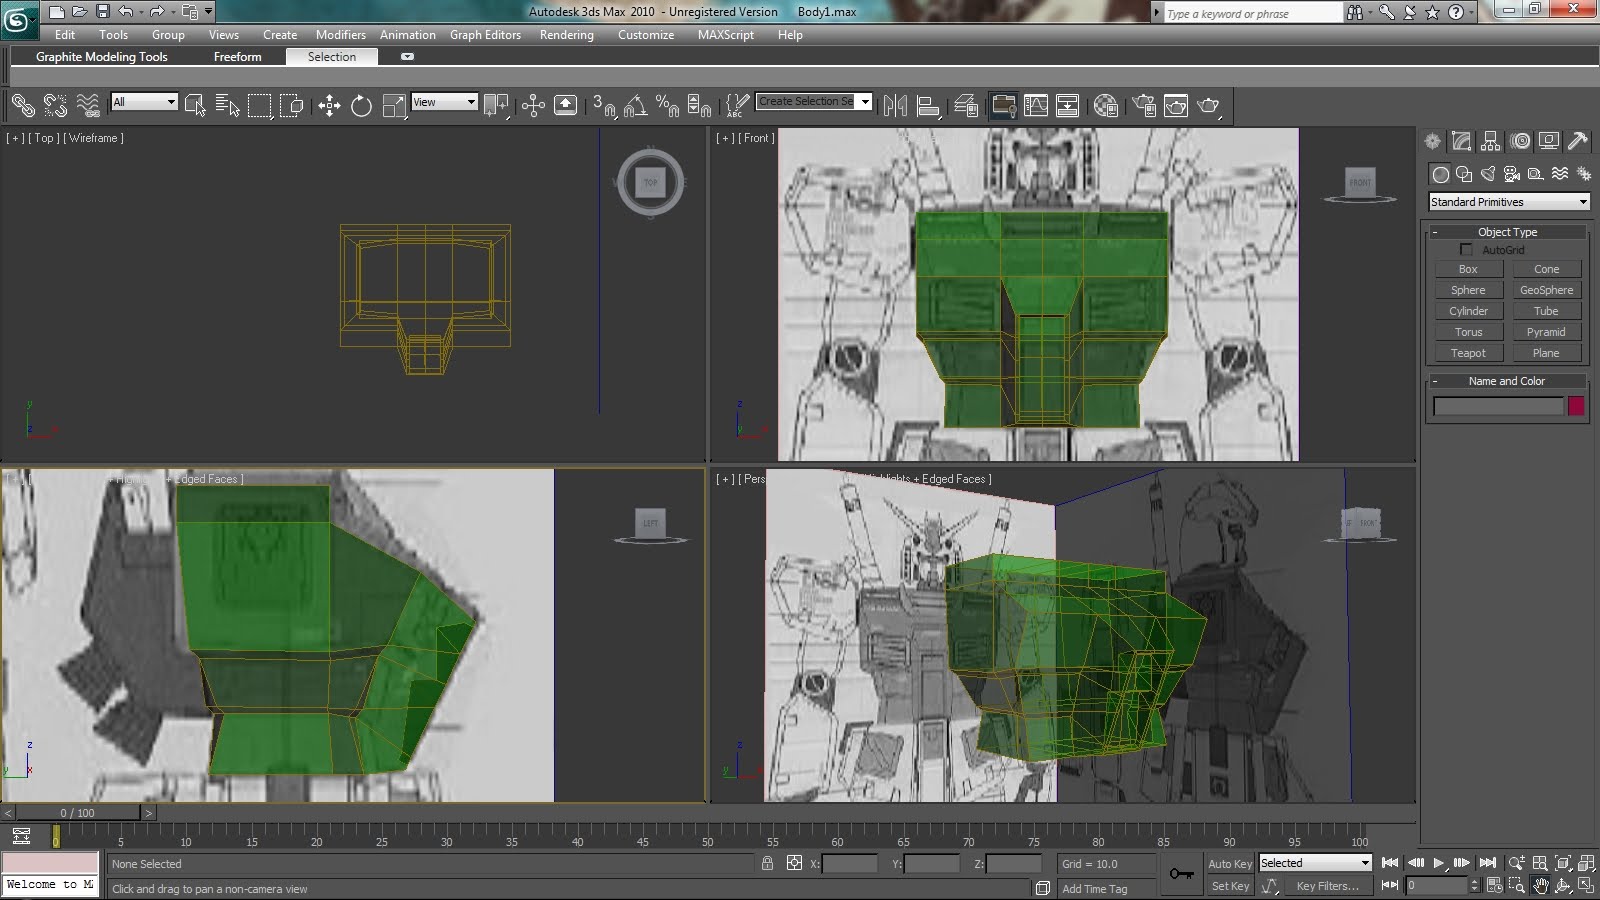Toggle Window/Crossing selection mode
Viewport: 1600px width, 900px height.
[x=291, y=105]
